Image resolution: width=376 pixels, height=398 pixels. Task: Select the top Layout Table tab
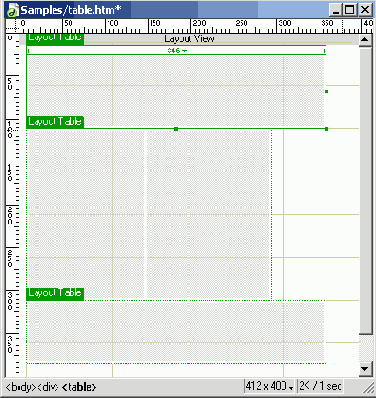click(x=55, y=39)
